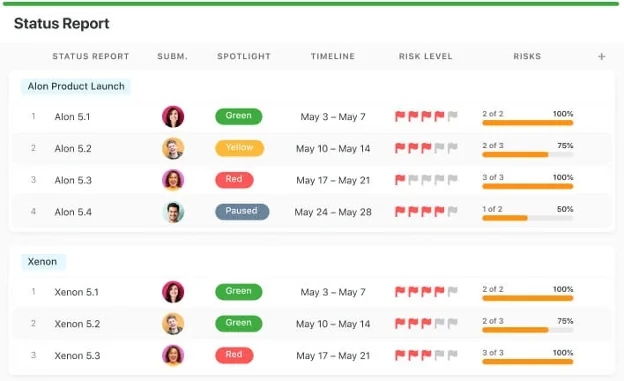Click the Green spotlight badge for Alon 5.1
This screenshot has width=624, height=381.
click(239, 116)
